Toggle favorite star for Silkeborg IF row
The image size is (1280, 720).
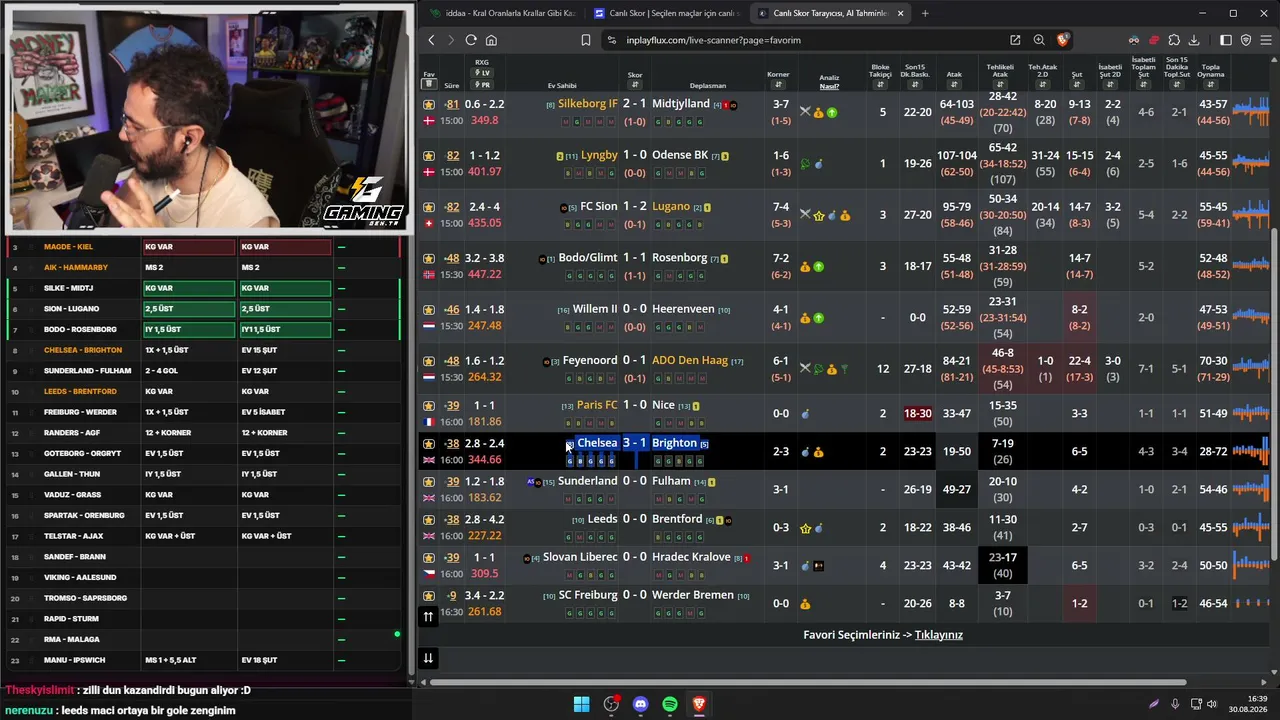(x=429, y=104)
